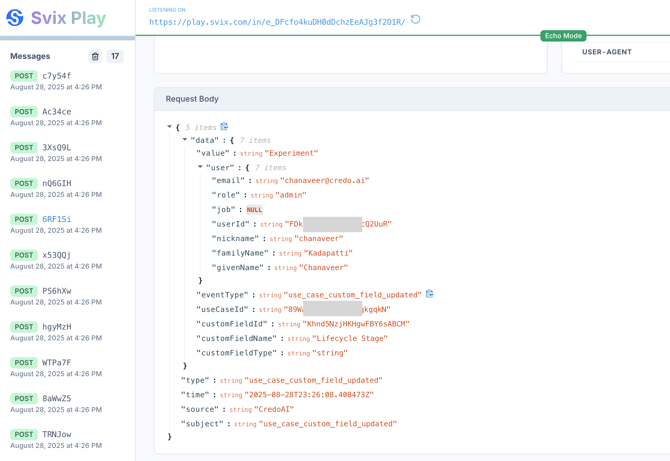Click the USER-AGENT header label
The width and height of the screenshot is (670, 461).
(606, 52)
